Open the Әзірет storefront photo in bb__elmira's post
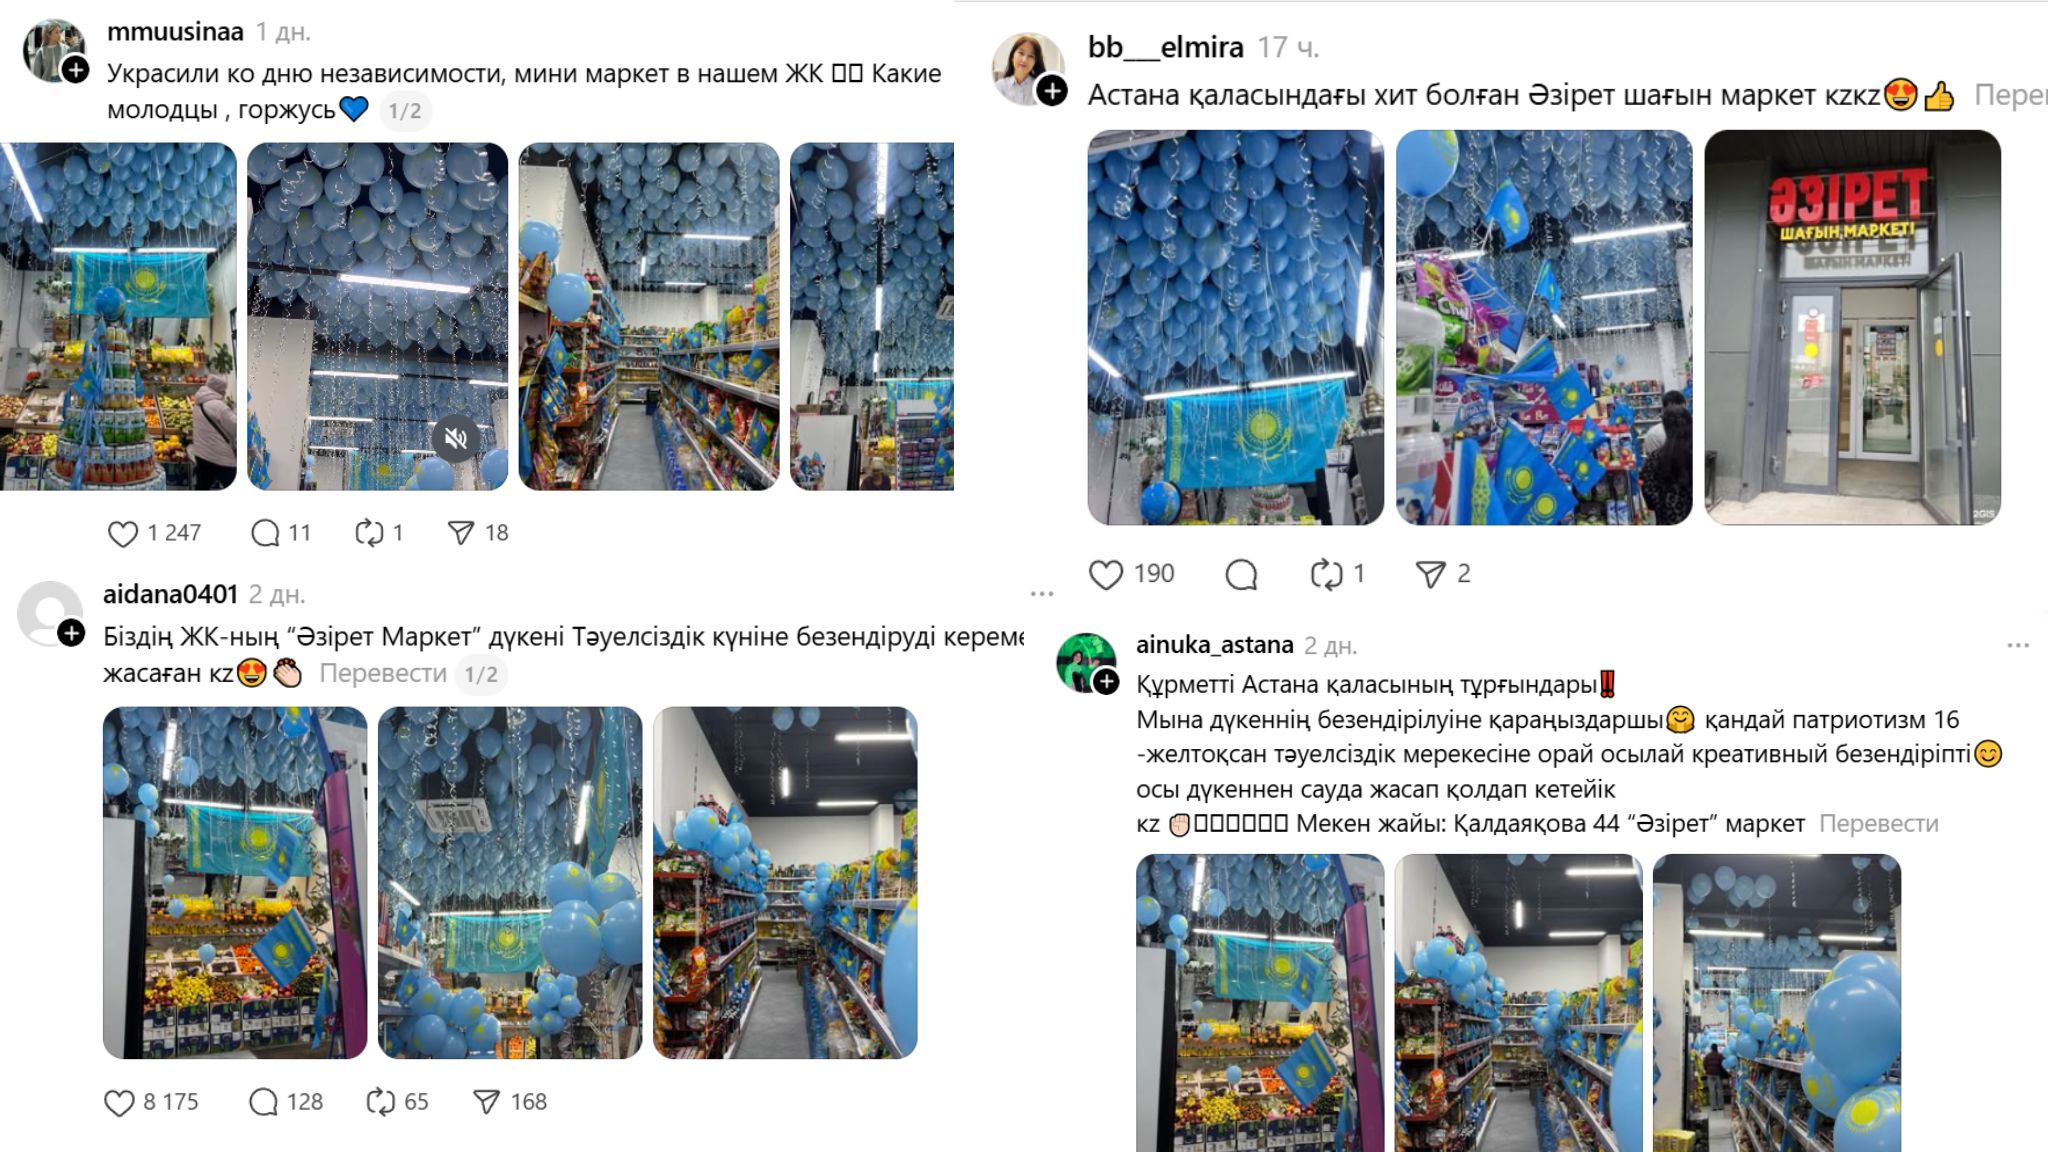Viewport: 2048px width, 1152px height. 1852,327
